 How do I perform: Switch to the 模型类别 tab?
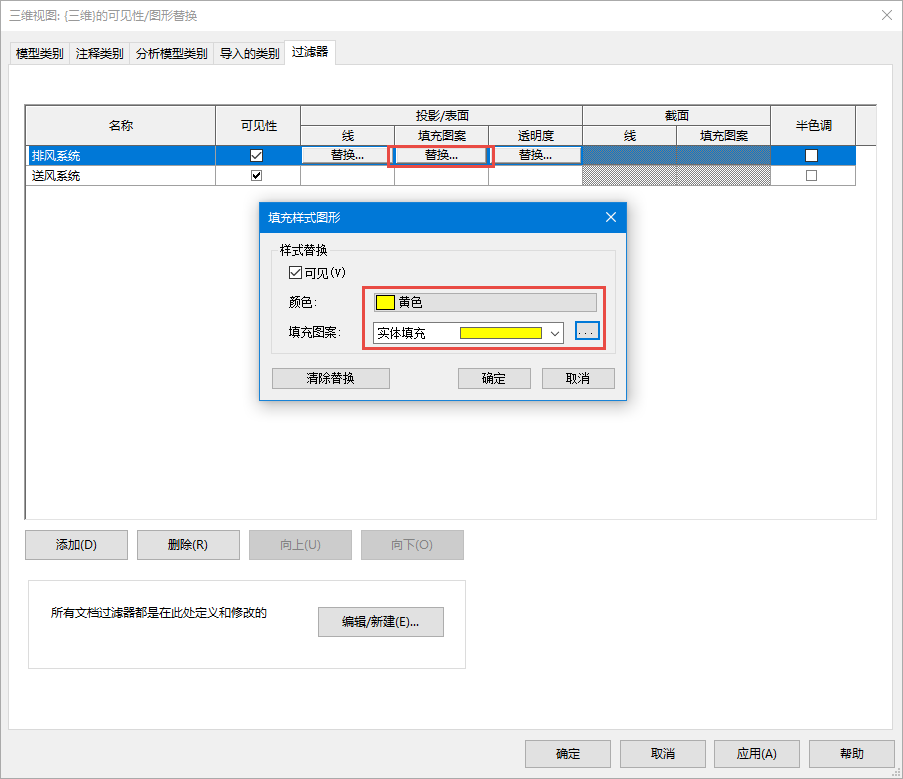[40, 54]
